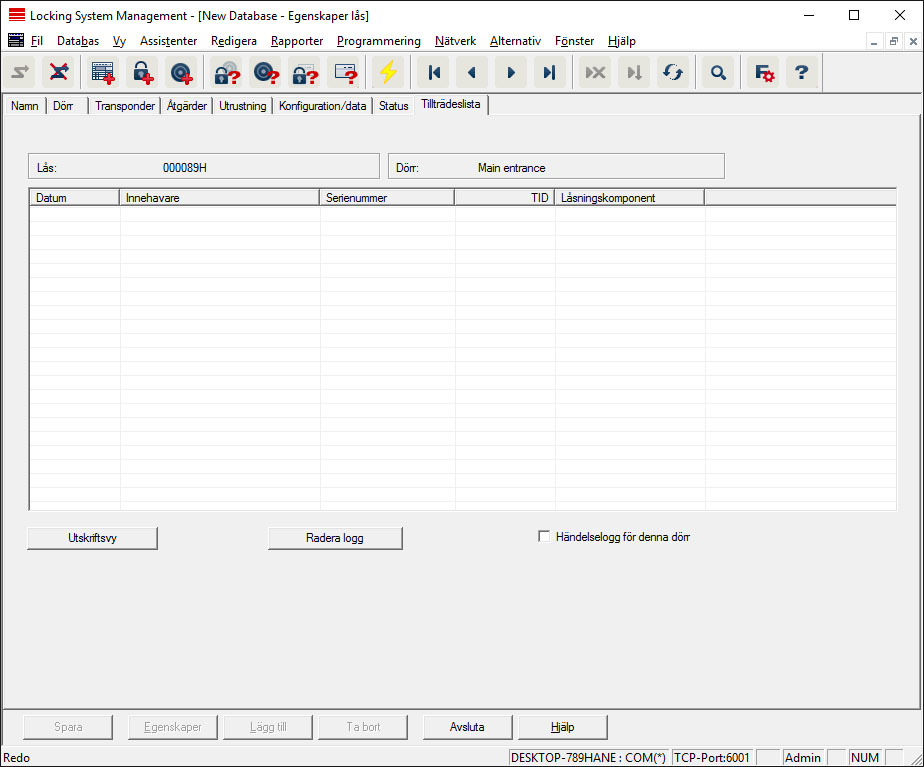Screen dimensions: 924x767
Task: Click the filter settings icon
Action: point(764,73)
